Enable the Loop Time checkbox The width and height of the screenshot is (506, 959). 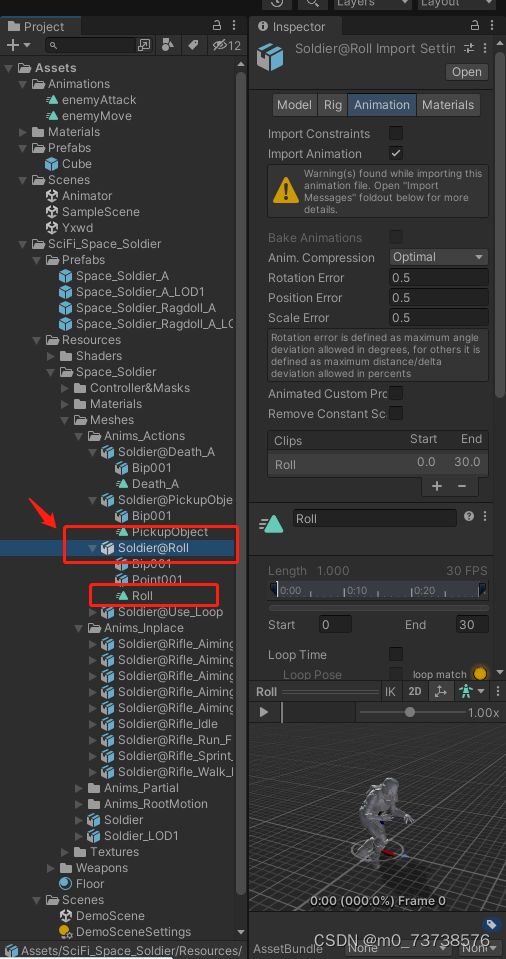[396, 654]
